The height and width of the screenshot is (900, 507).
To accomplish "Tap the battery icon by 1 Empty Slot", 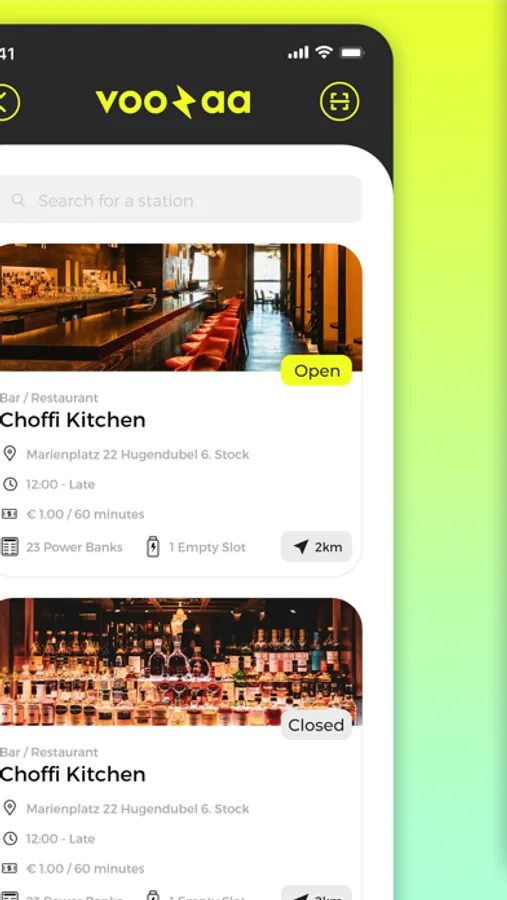I will tap(153, 547).
